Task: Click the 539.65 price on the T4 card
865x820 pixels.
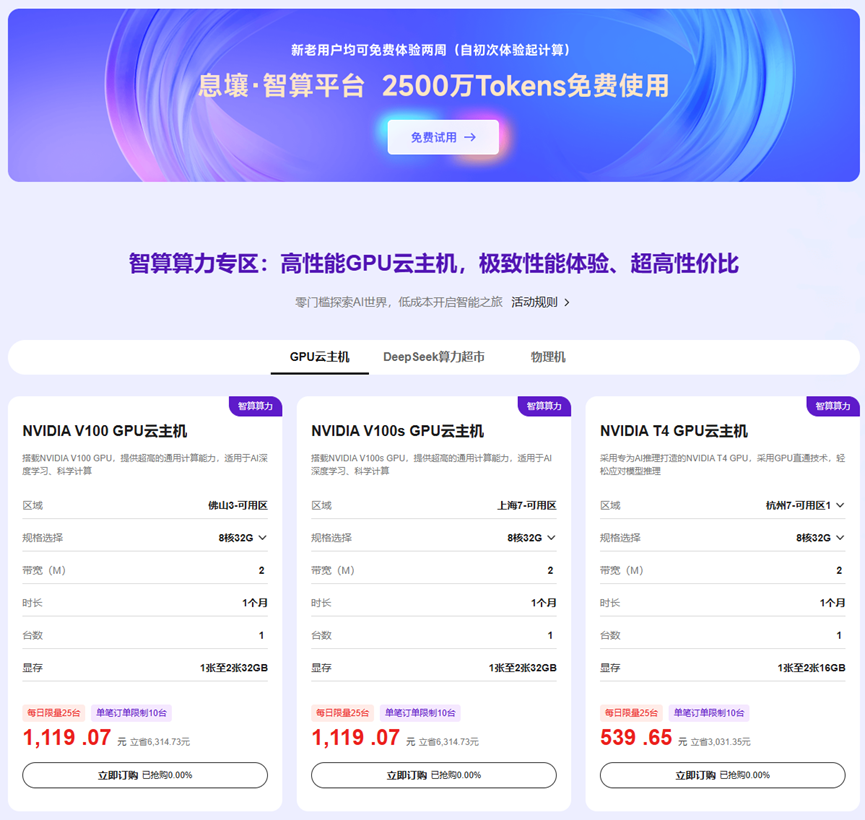Action: [x=636, y=738]
